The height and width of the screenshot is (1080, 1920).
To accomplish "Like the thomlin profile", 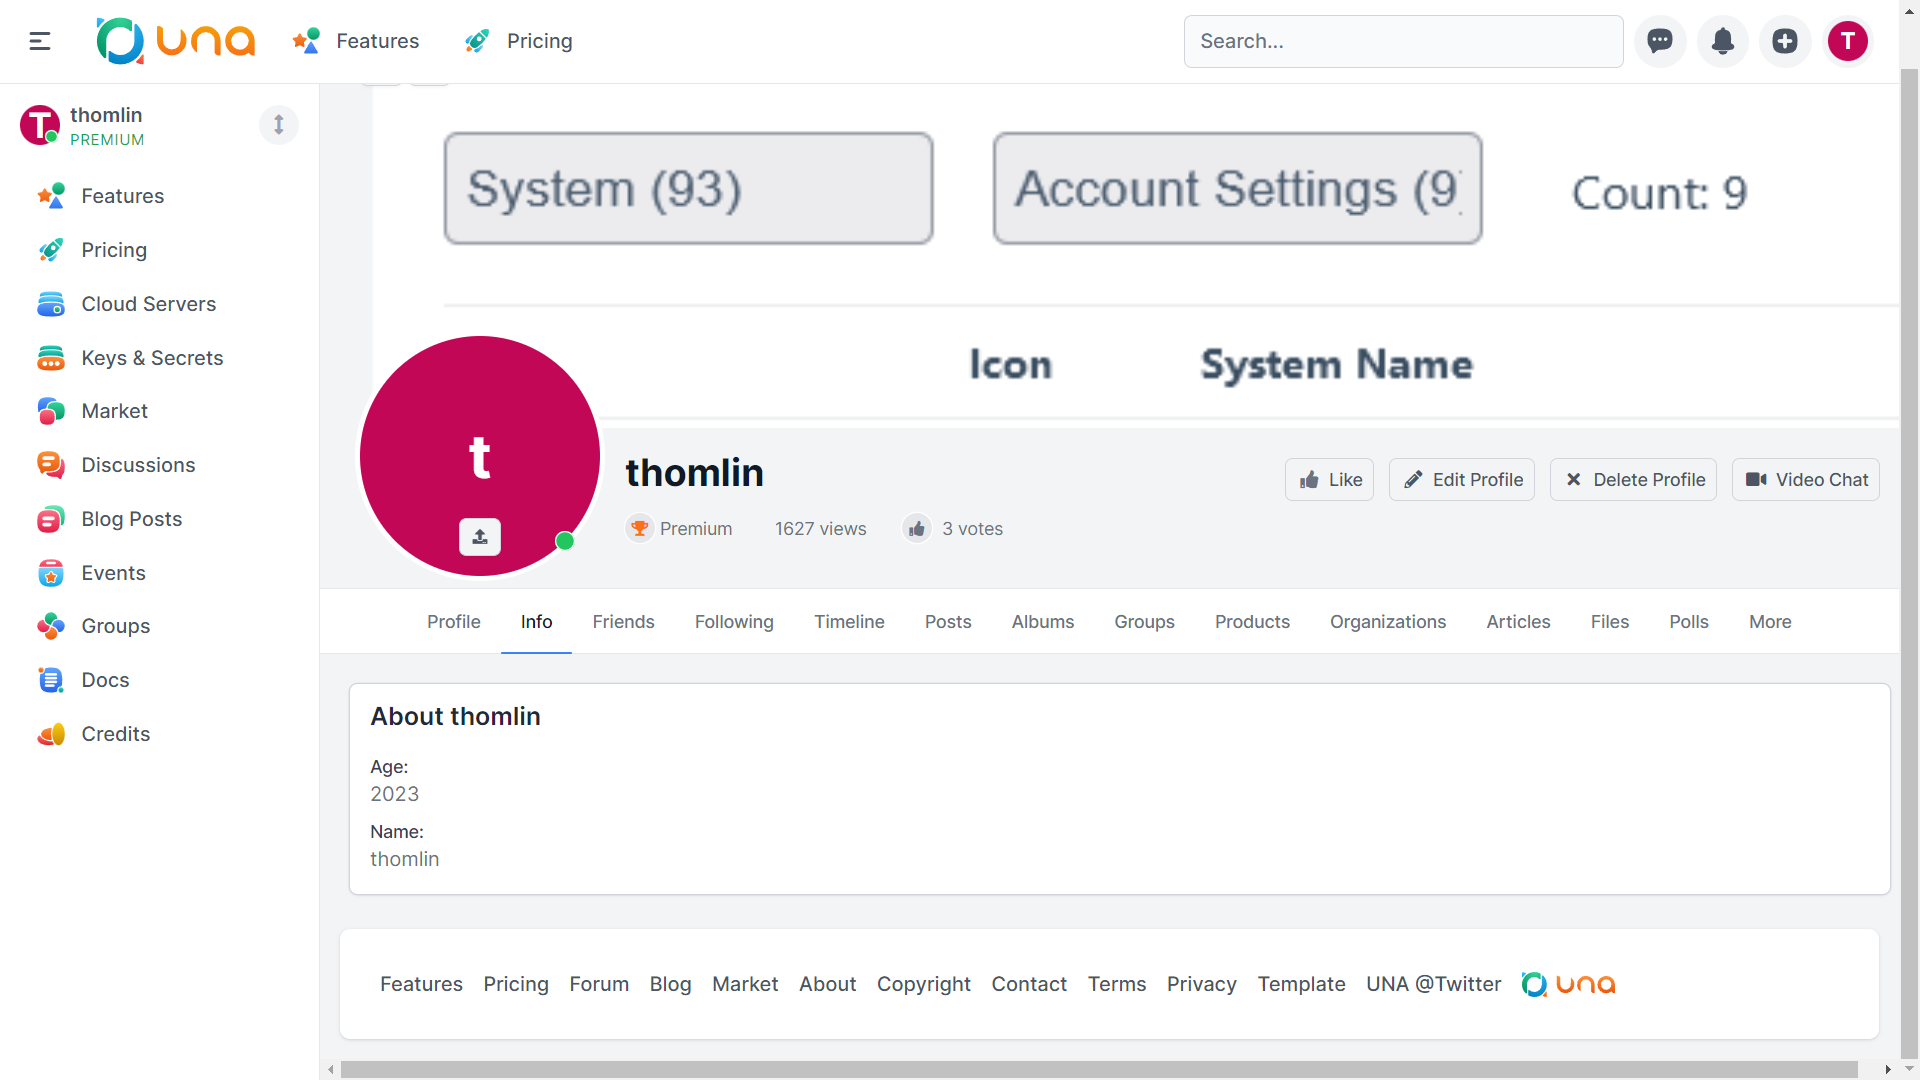I will (x=1330, y=480).
